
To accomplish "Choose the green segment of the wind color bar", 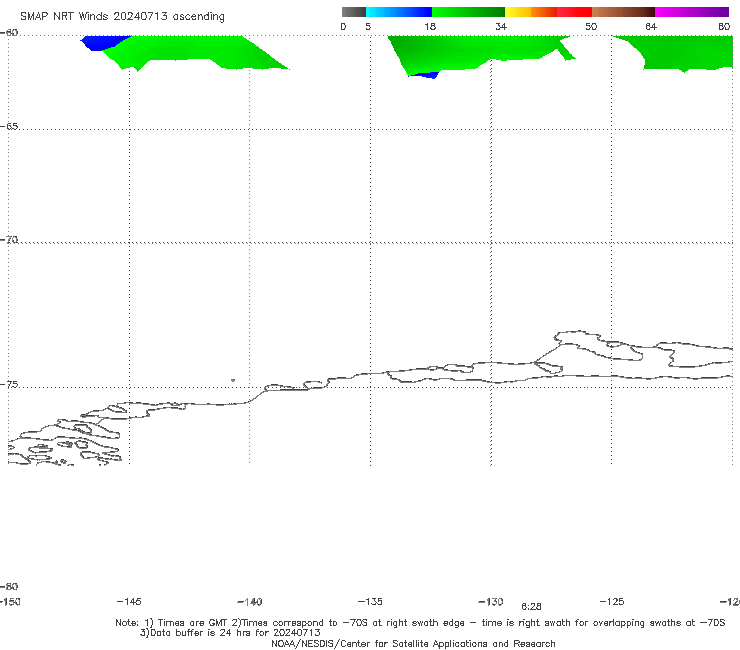I will (x=468, y=12).
